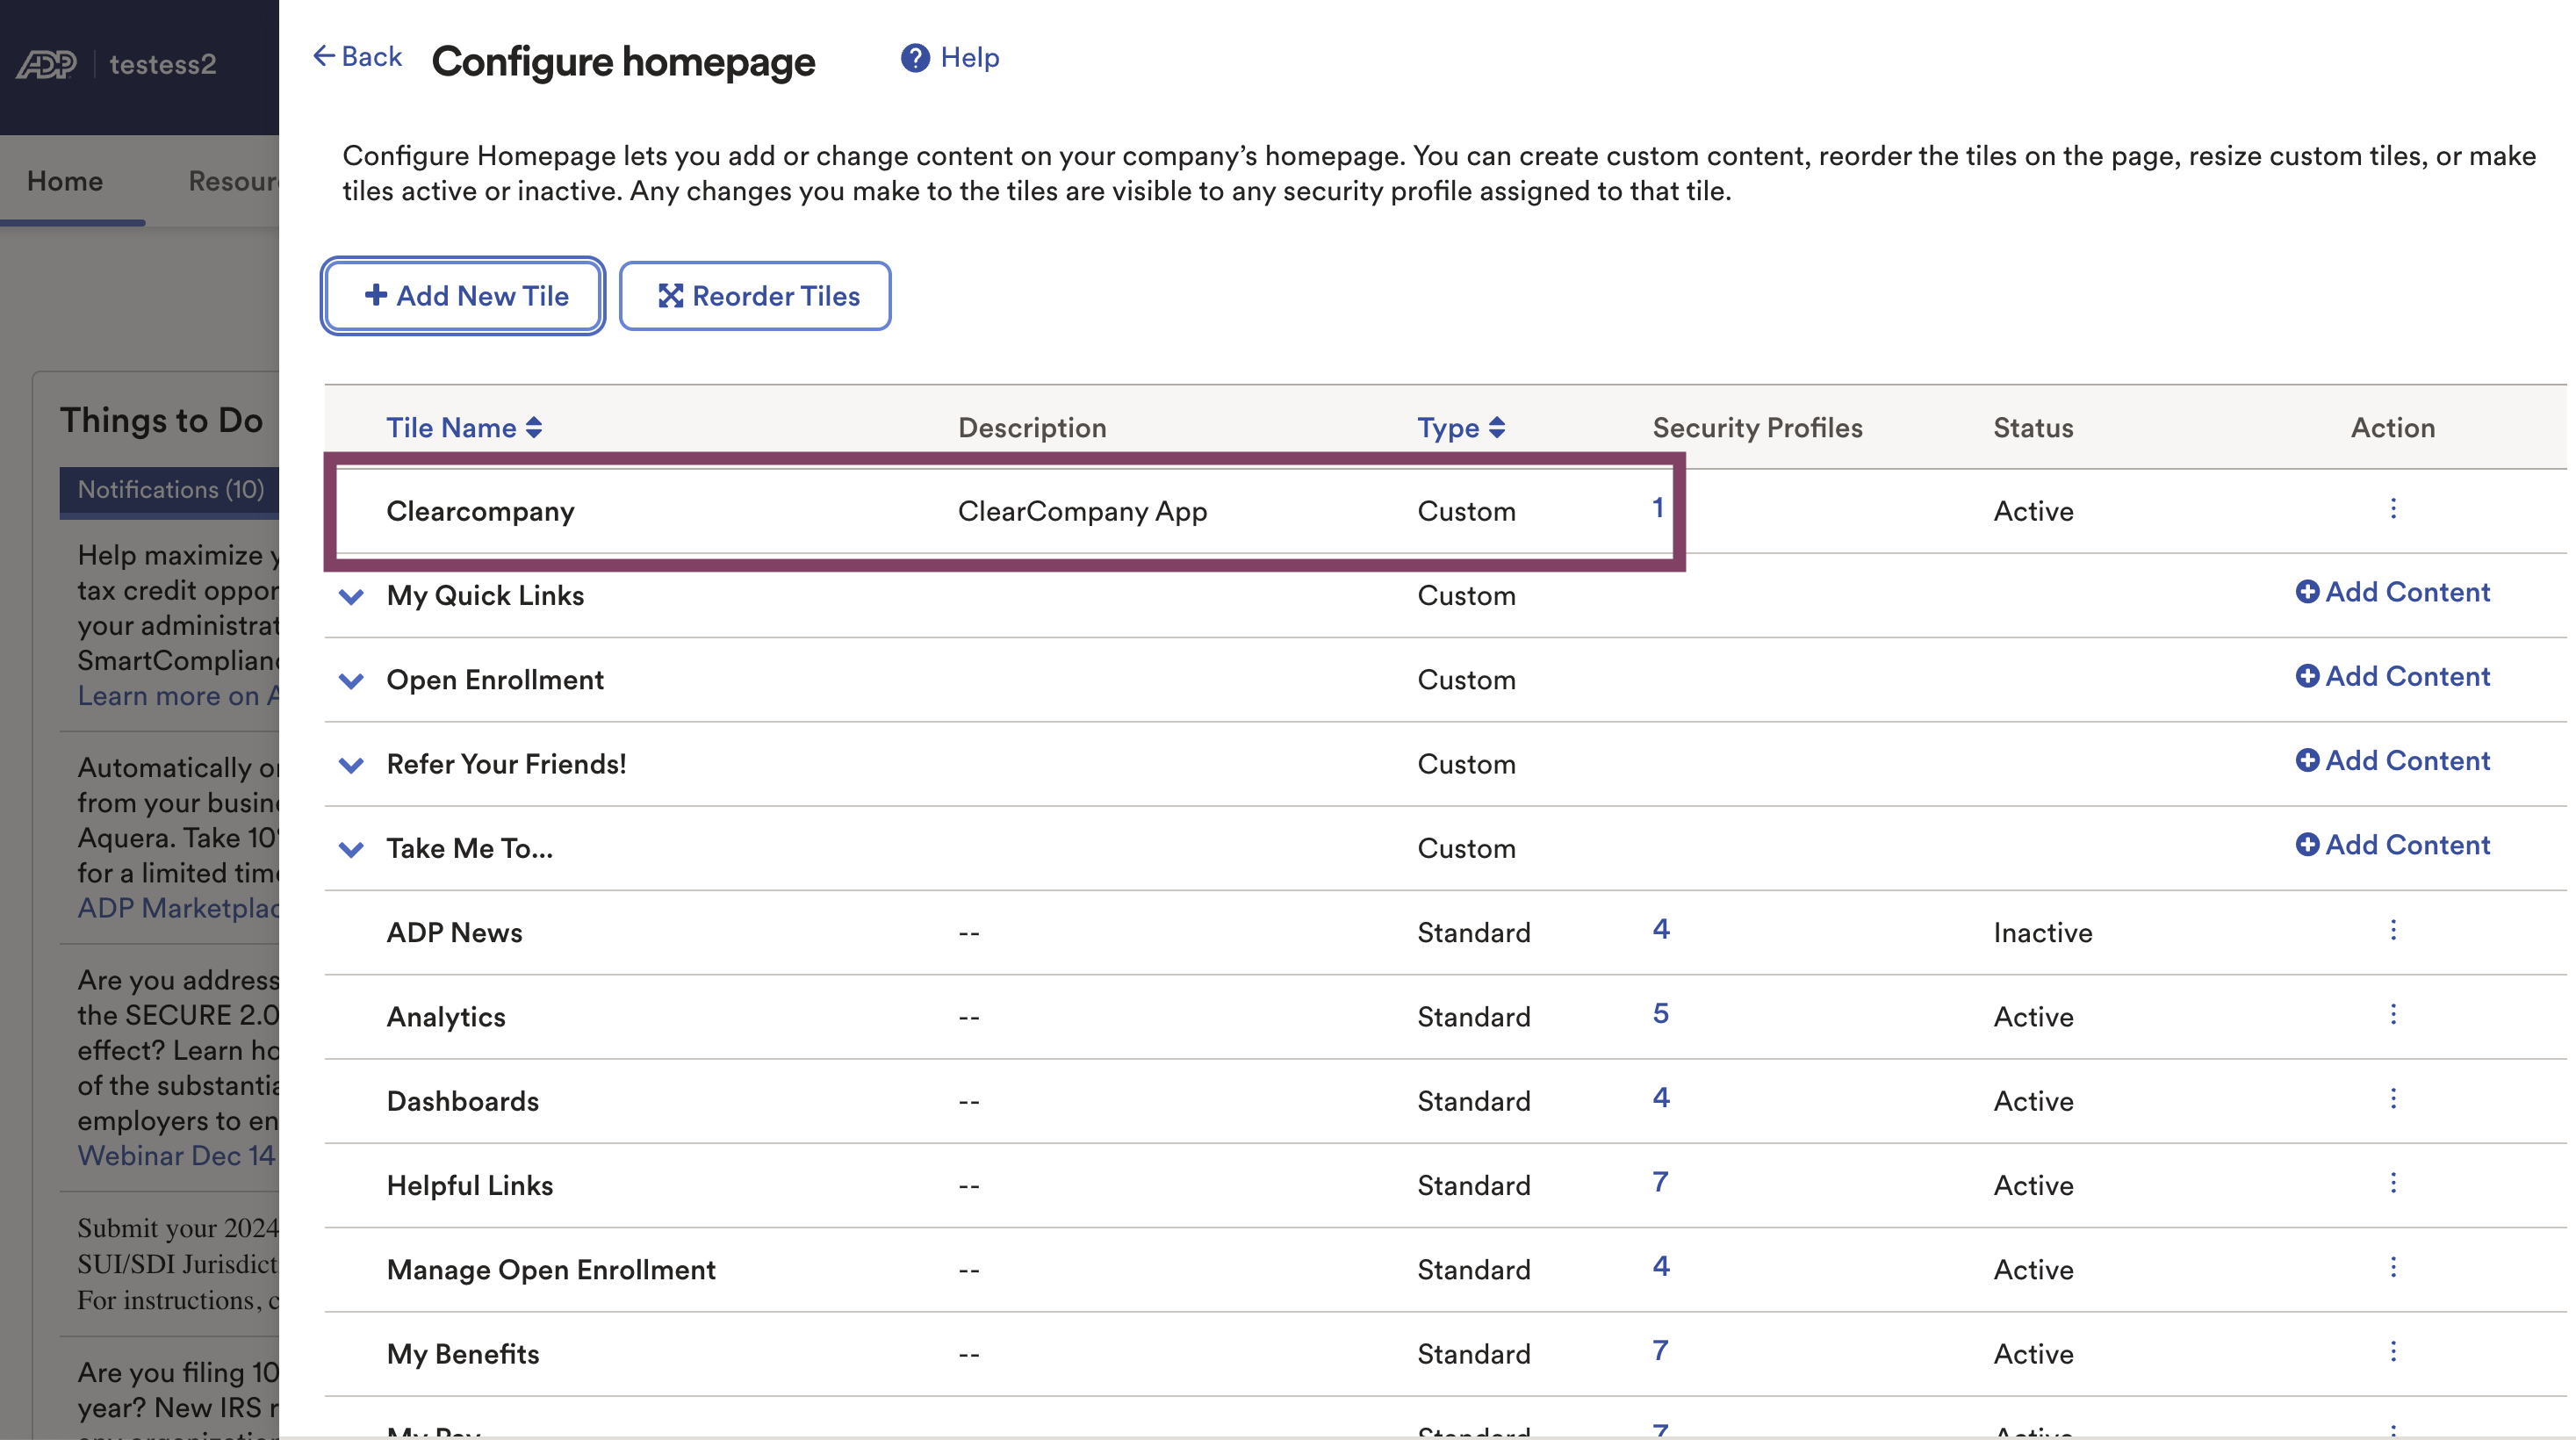Click the Inactive status of ADP News

point(2043,933)
